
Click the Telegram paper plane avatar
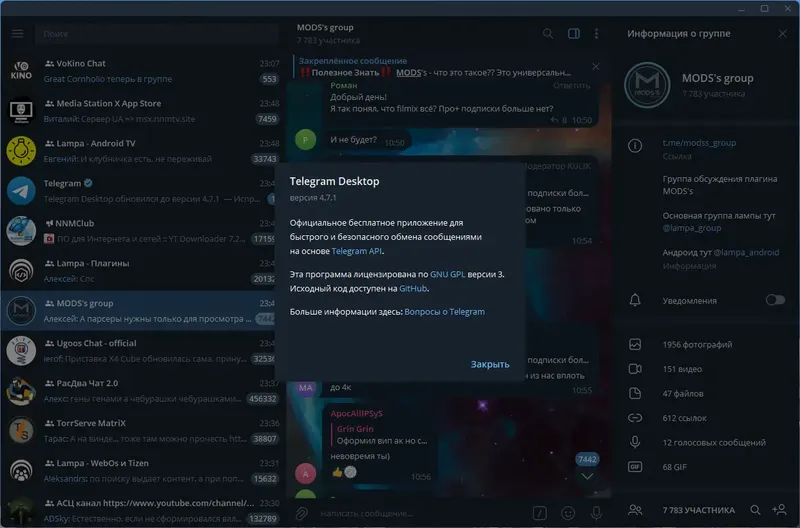coord(21,191)
